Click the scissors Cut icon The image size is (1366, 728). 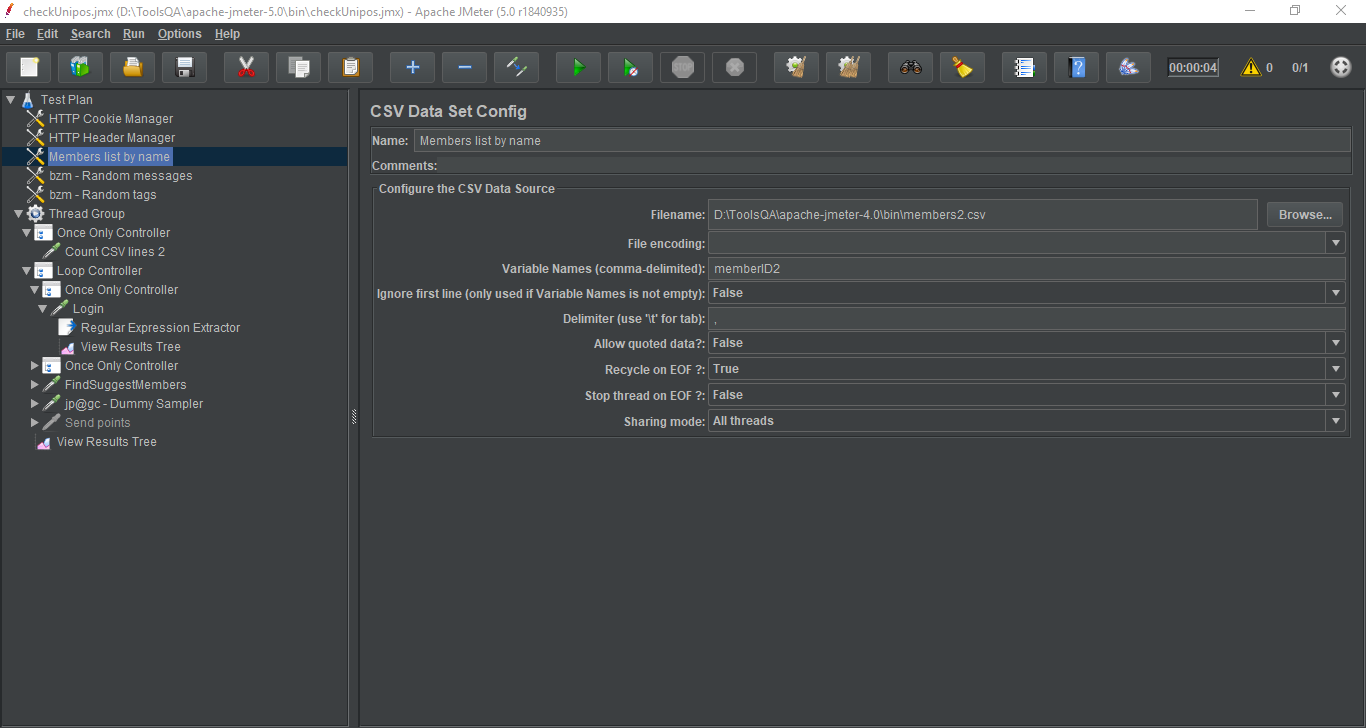pos(246,67)
